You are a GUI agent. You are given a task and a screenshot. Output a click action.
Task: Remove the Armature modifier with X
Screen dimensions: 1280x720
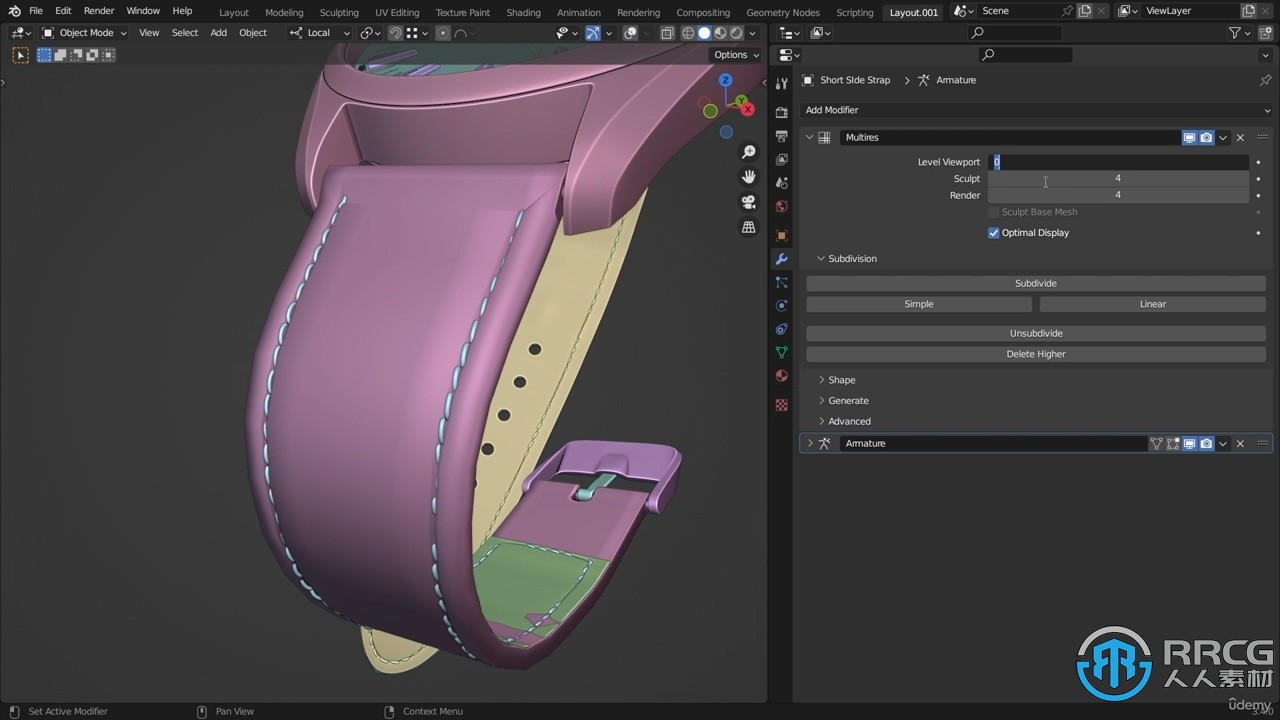pos(1240,444)
